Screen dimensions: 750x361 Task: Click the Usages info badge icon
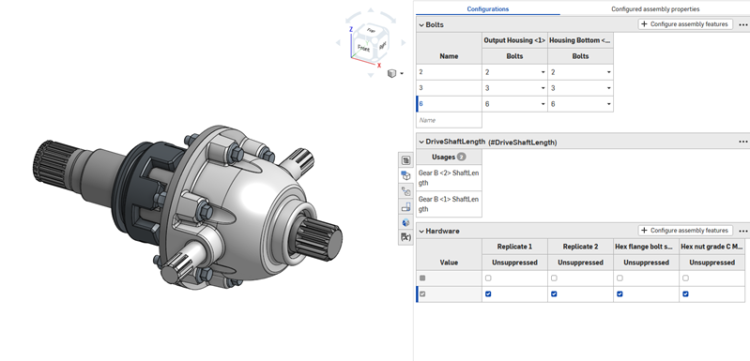[461, 157]
